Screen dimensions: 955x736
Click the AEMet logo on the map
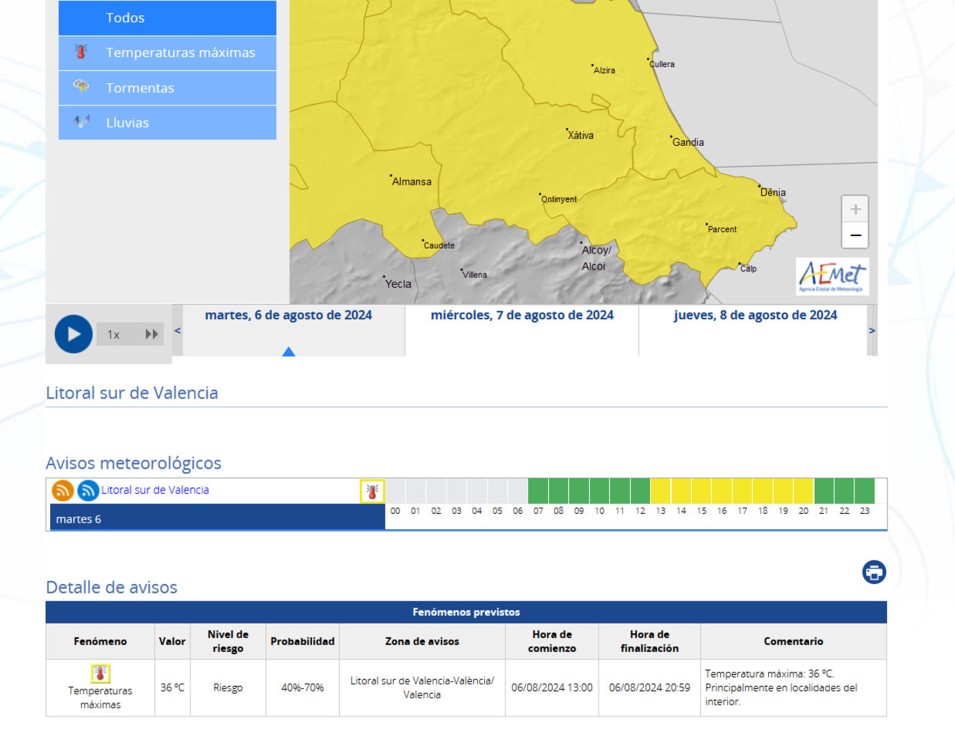pyautogui.click(x=832, y=277)
